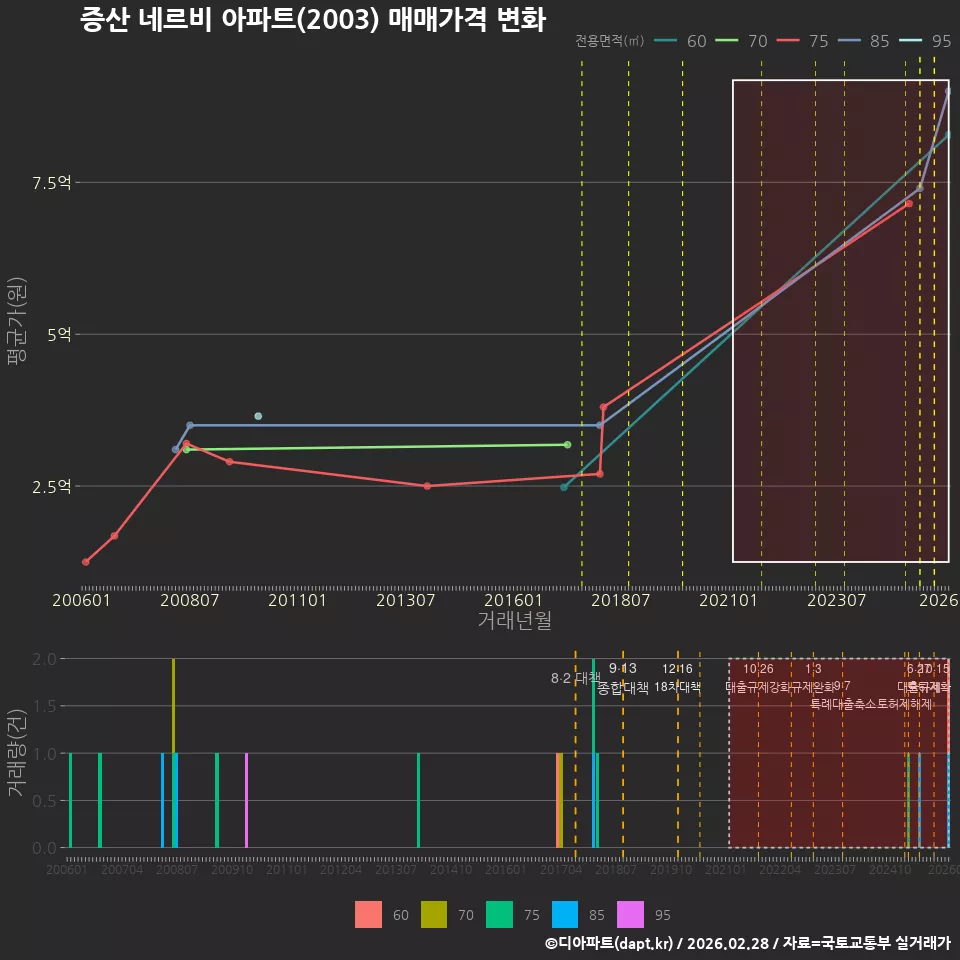Click the '202101' label on the price chart x-axis
The height and width of the screenshot is (960, 960).
(x=729, y=600)
